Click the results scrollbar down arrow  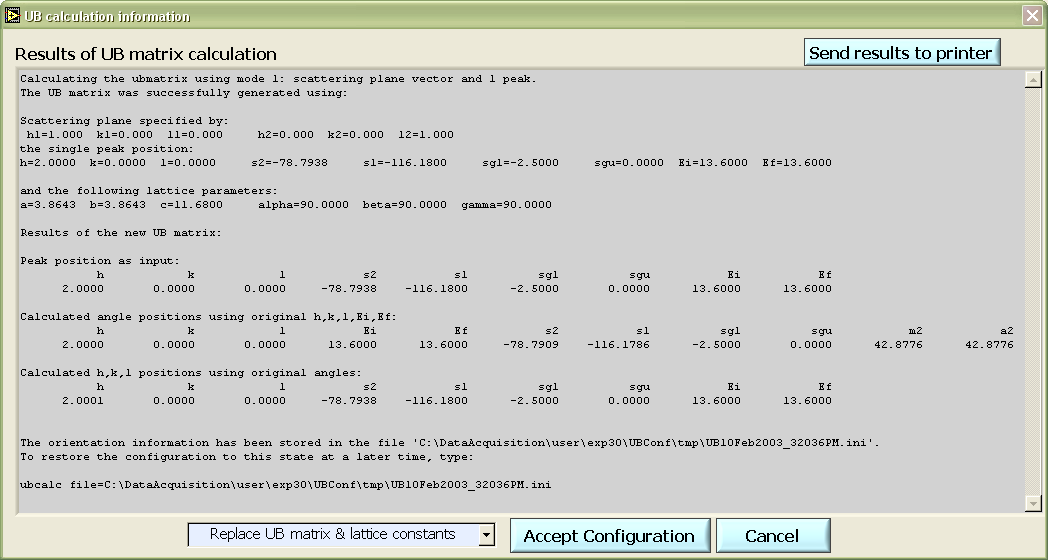click(1033, 504)
